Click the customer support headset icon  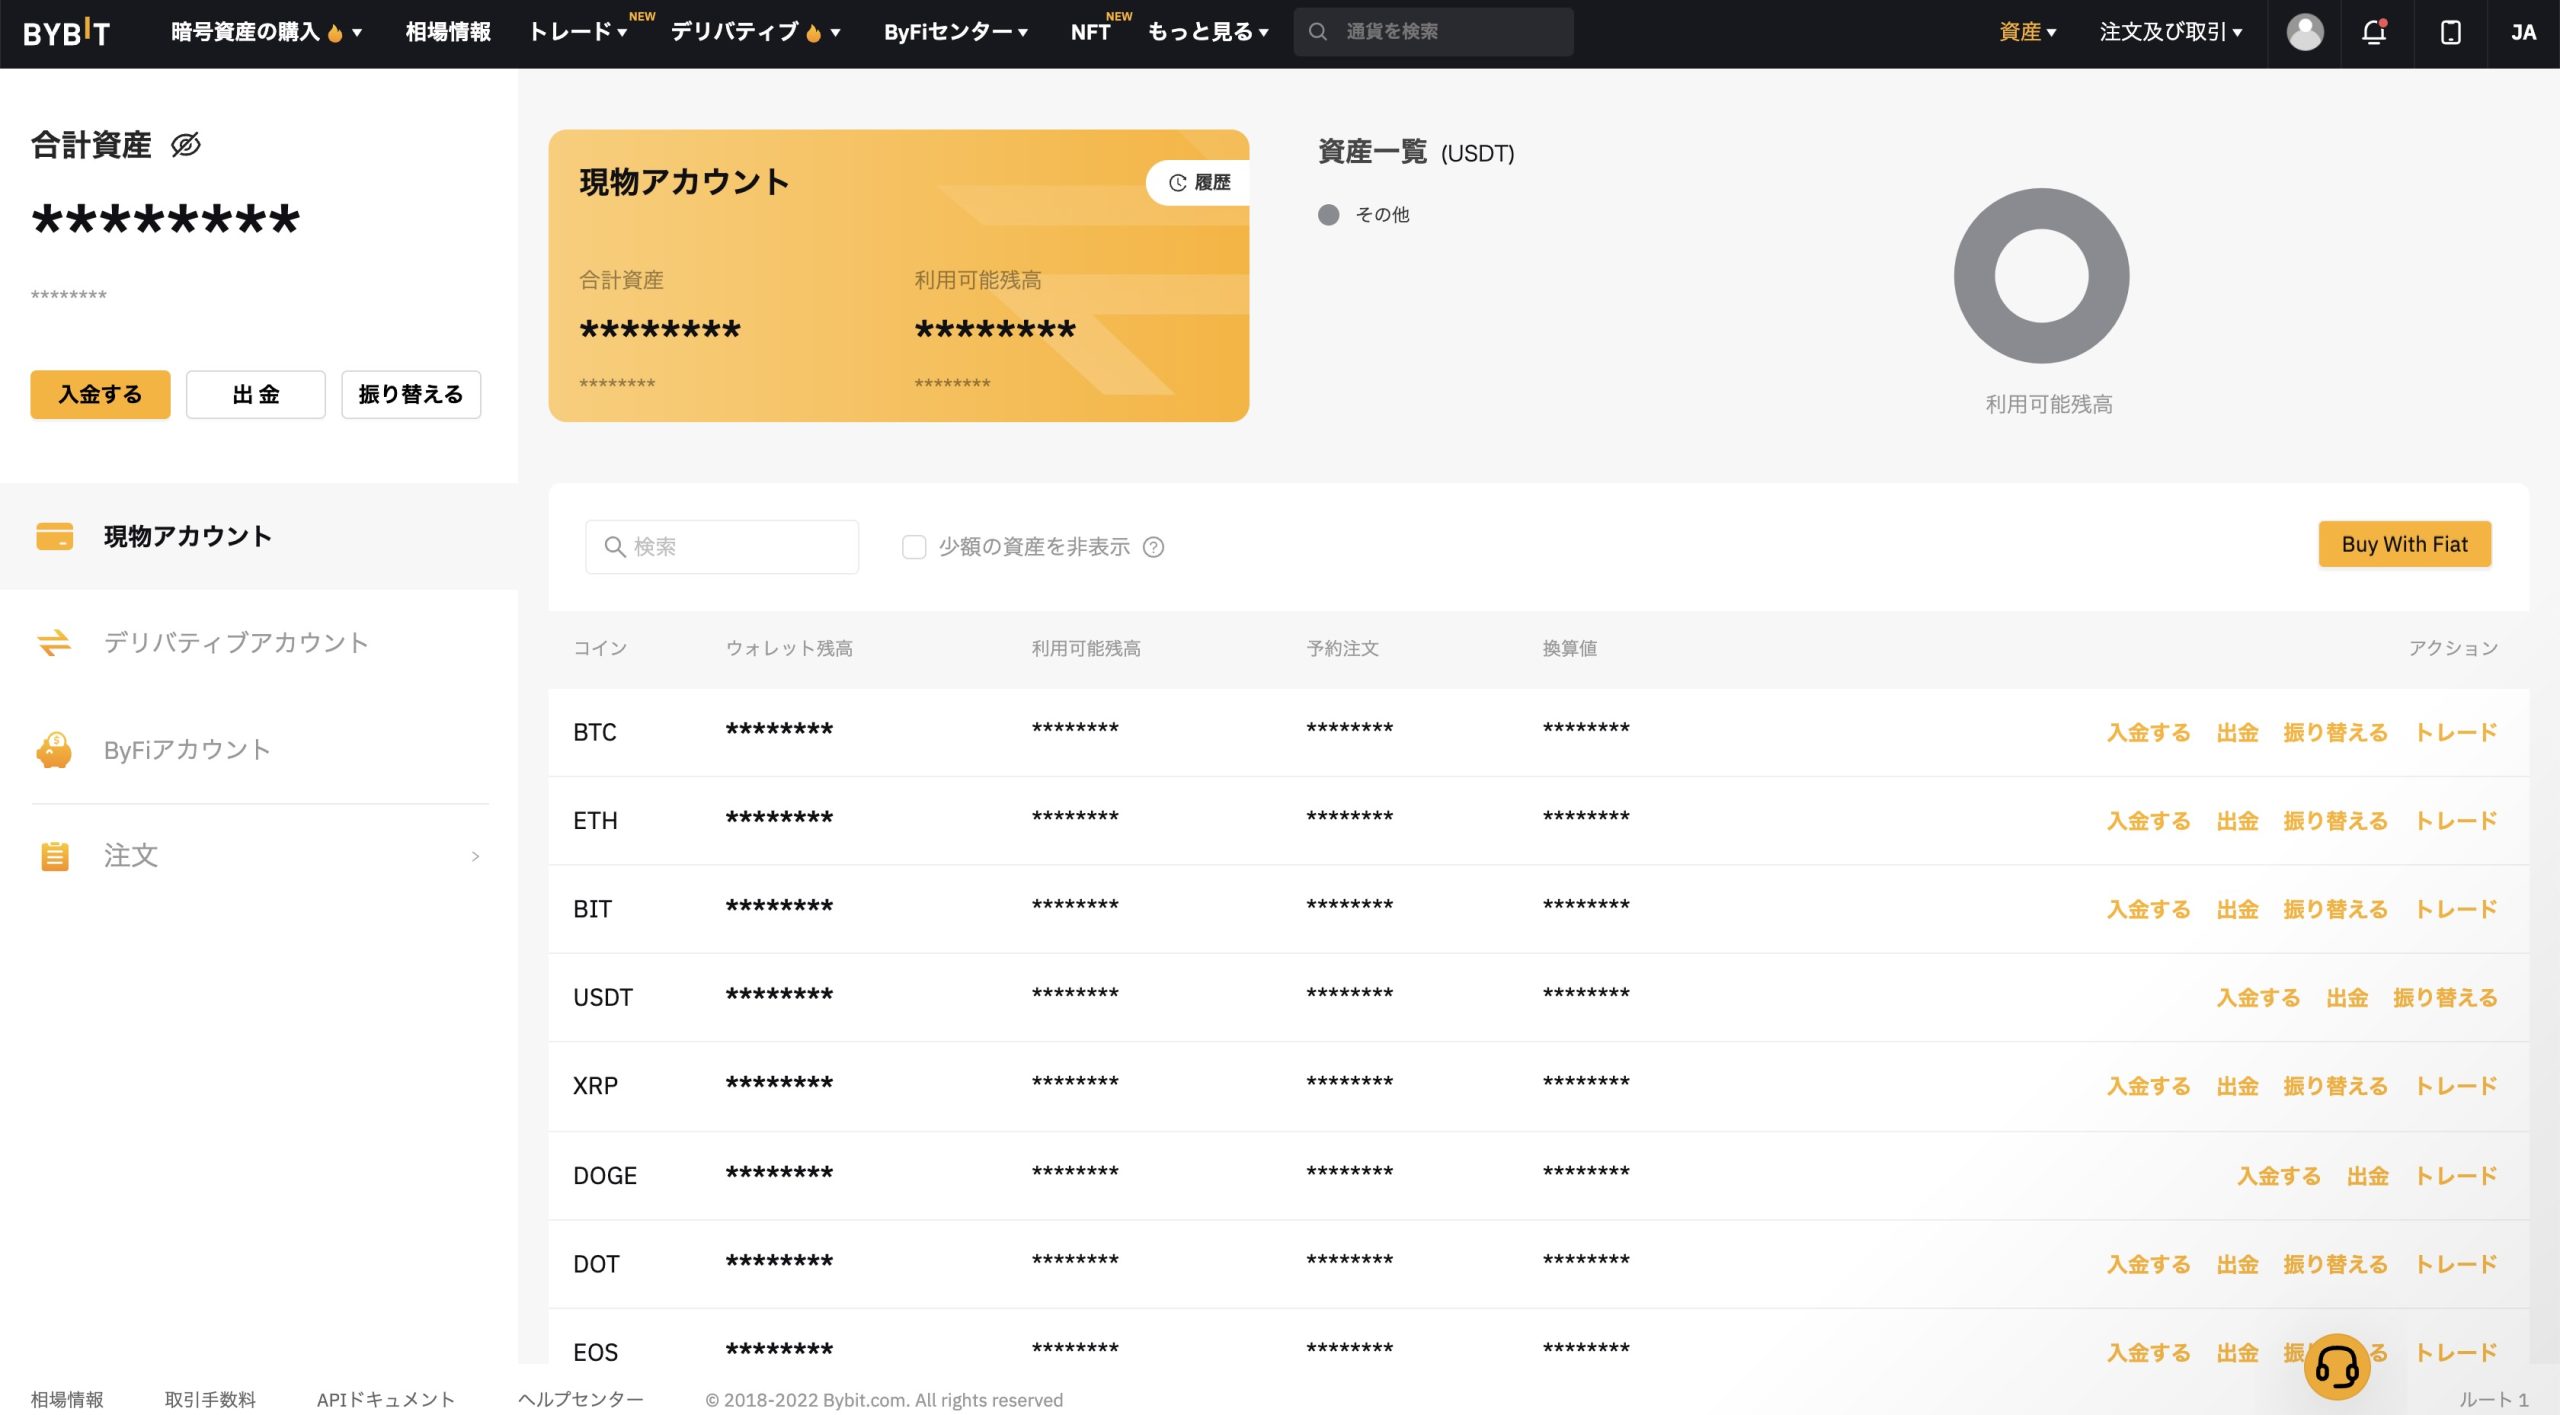click(x=2336, y=1366)
